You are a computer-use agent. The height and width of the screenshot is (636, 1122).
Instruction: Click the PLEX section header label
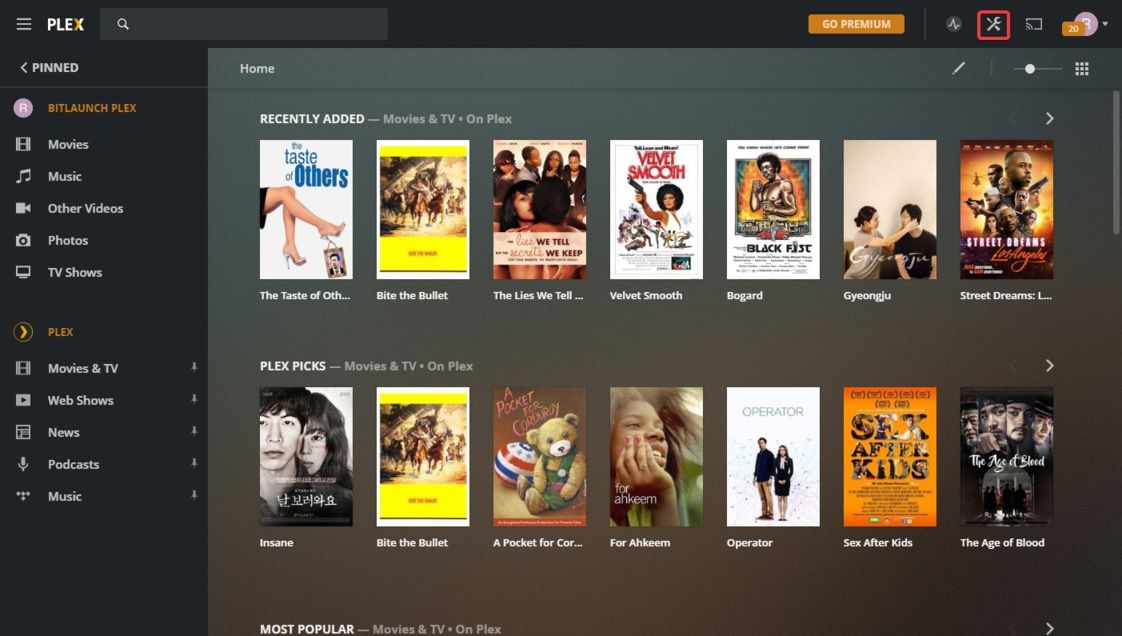(x=60, y=332)
